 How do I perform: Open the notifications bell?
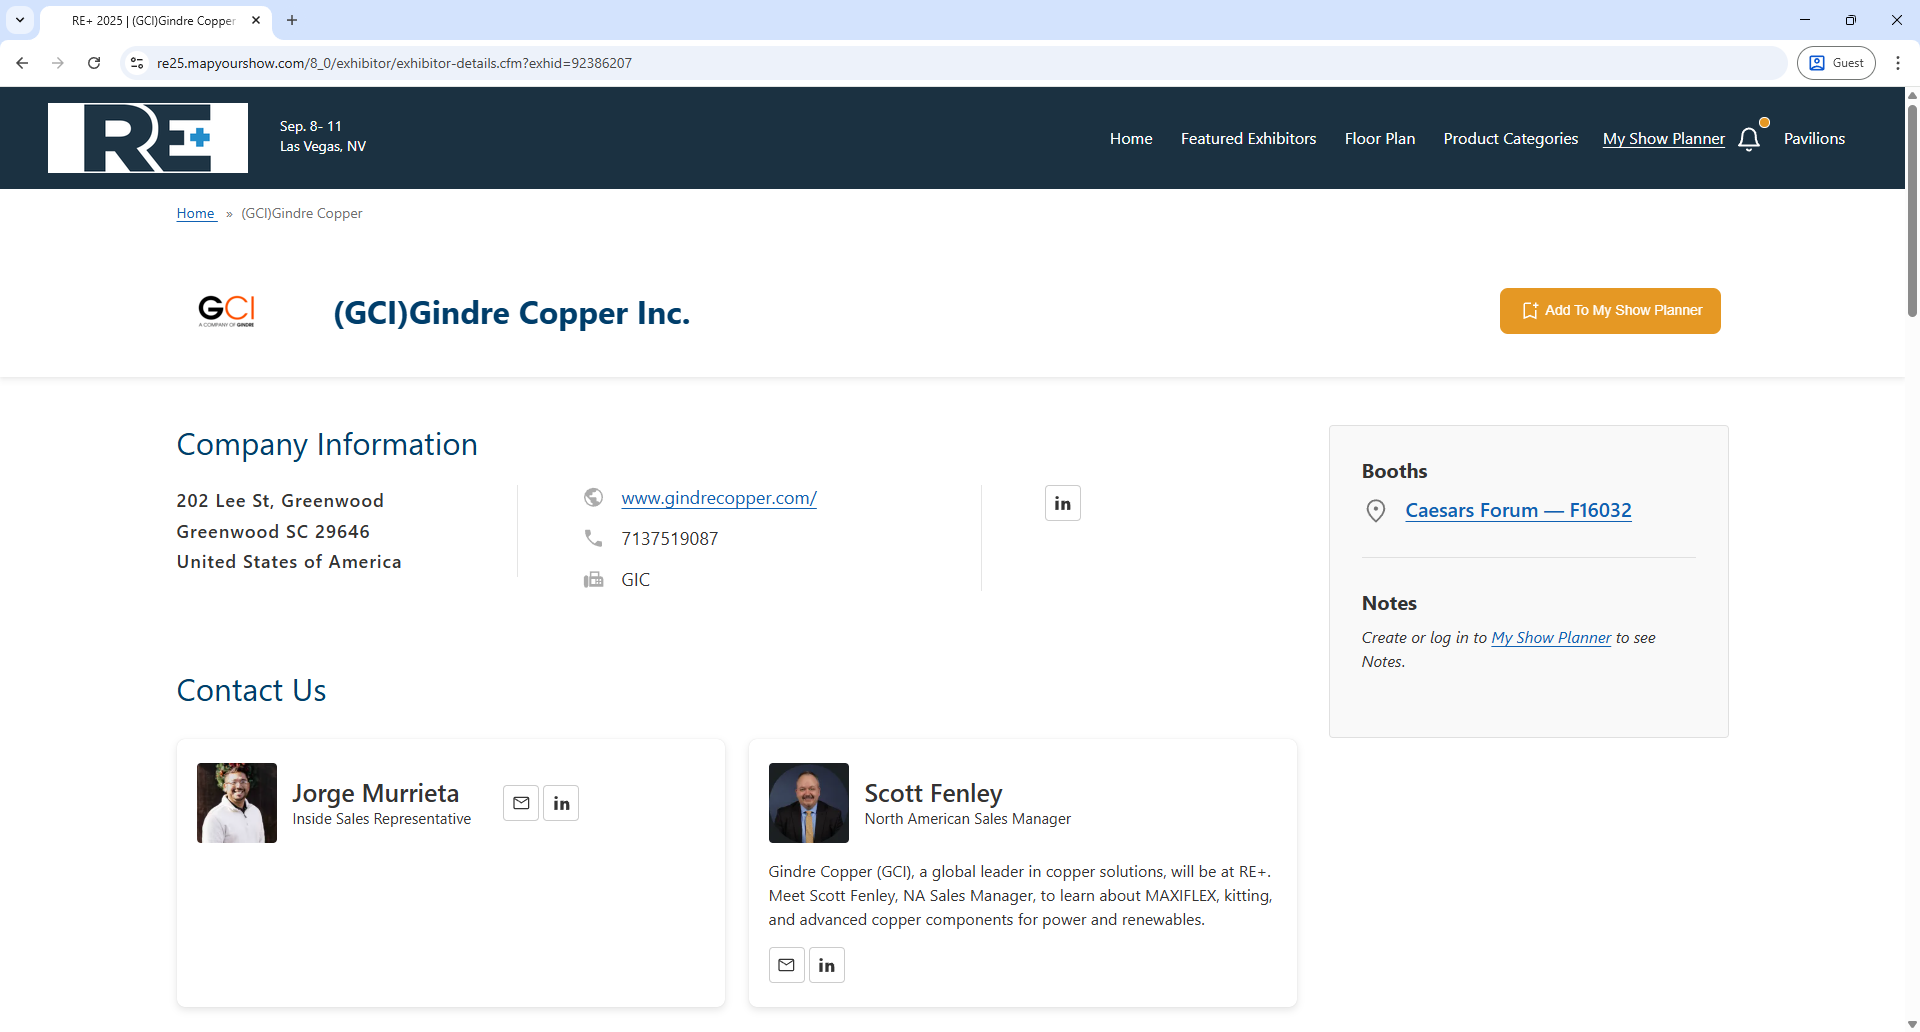pos(1749,138)
